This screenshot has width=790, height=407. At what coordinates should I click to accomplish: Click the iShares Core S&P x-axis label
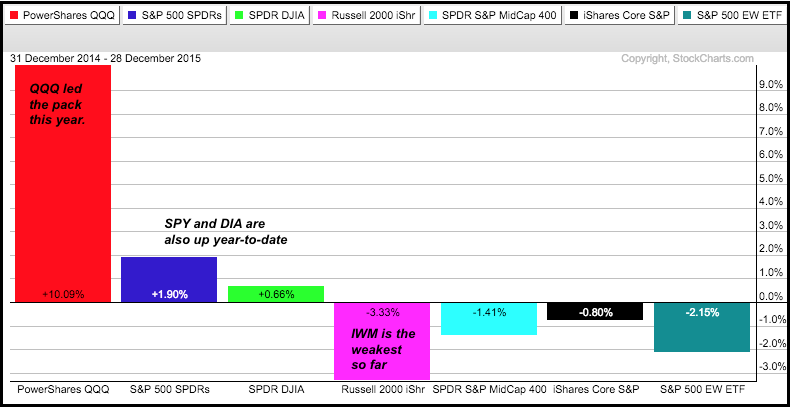click(597, 388)
